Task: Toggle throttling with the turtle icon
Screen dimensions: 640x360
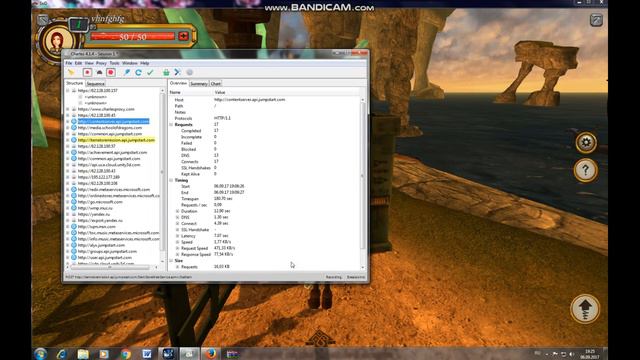Action: point(99,72)
